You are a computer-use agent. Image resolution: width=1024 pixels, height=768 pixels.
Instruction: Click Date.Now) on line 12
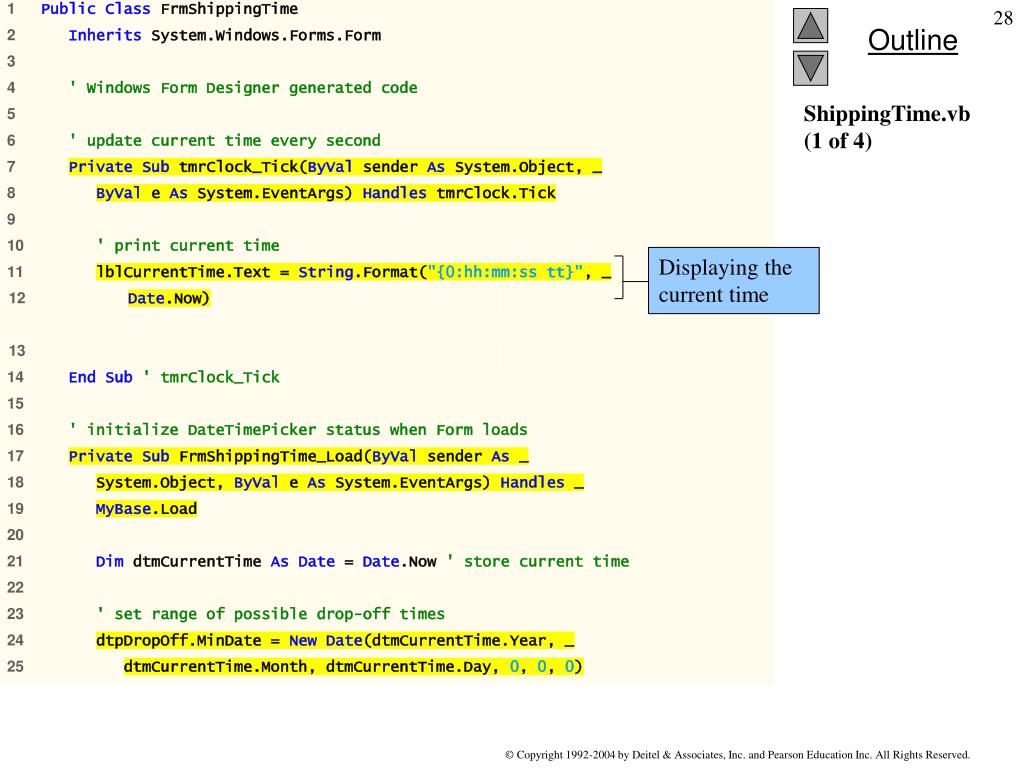[x=168, y=298]
